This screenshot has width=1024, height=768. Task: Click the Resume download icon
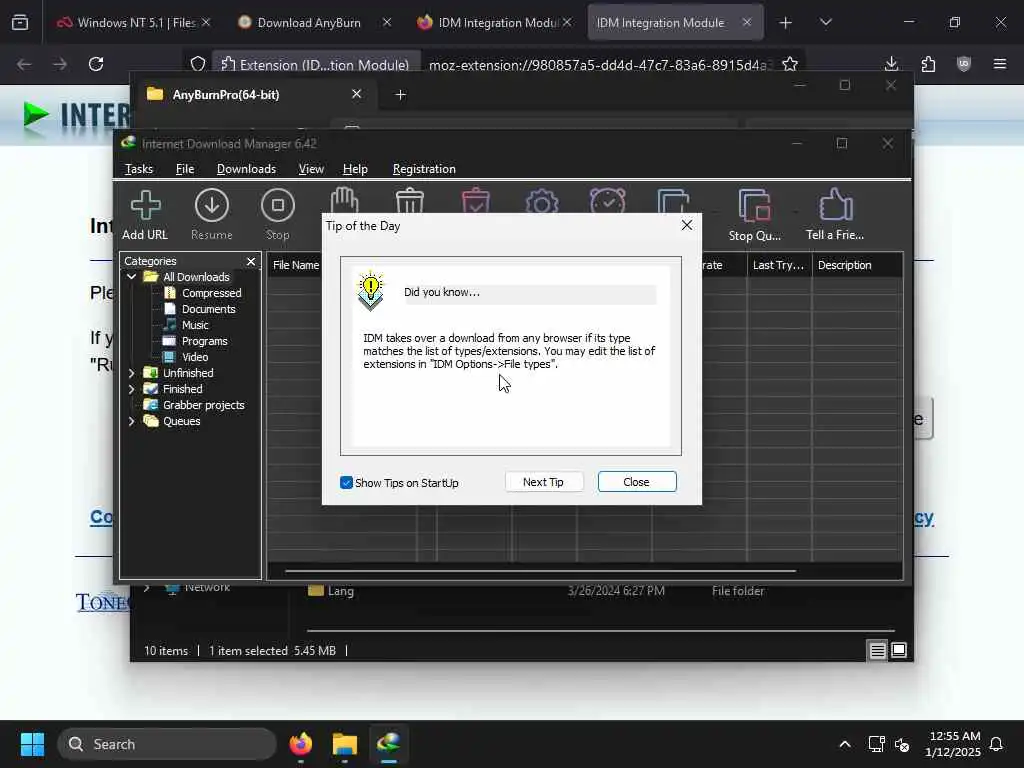point(212,214)
